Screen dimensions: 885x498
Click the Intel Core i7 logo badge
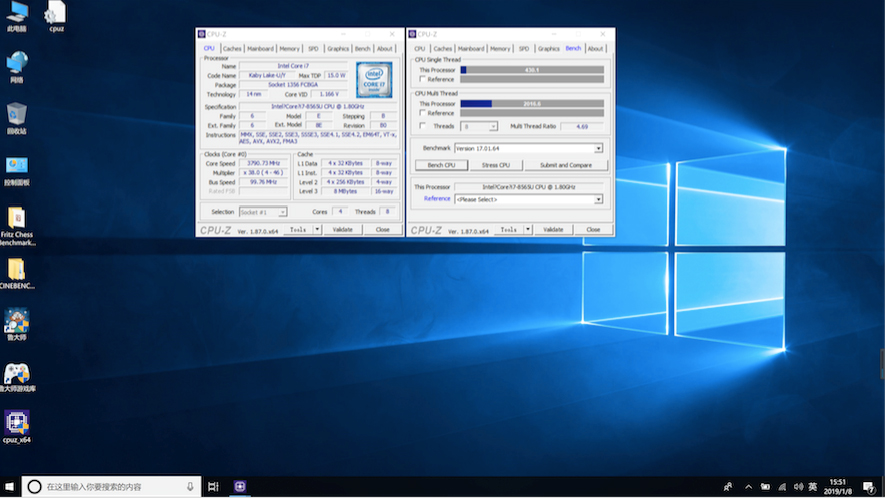click(374, 80)
